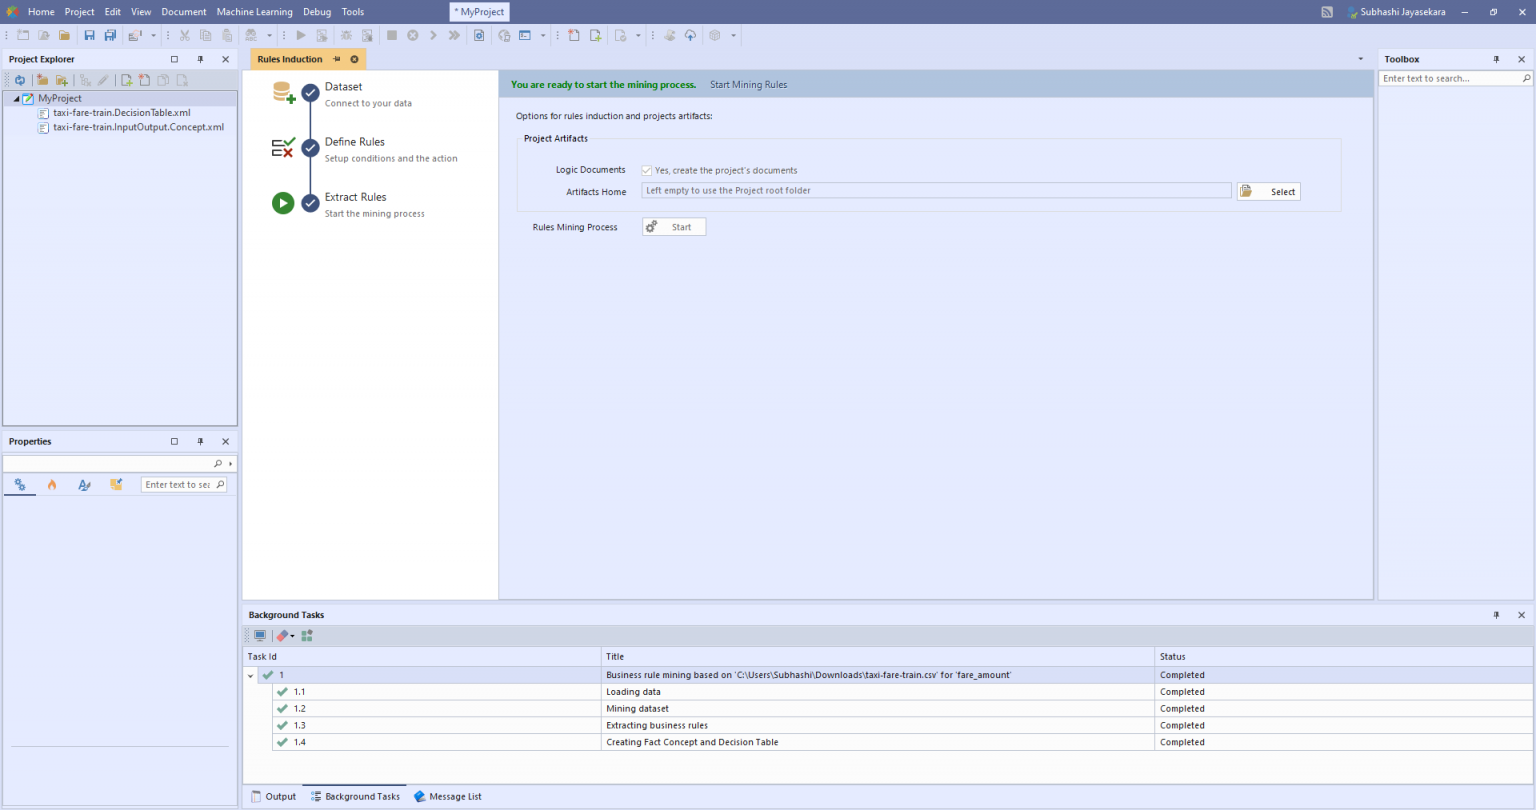Toggle the create project's documents checkbox
Screen dimensions: 1536x810
(x=647, y=171)
